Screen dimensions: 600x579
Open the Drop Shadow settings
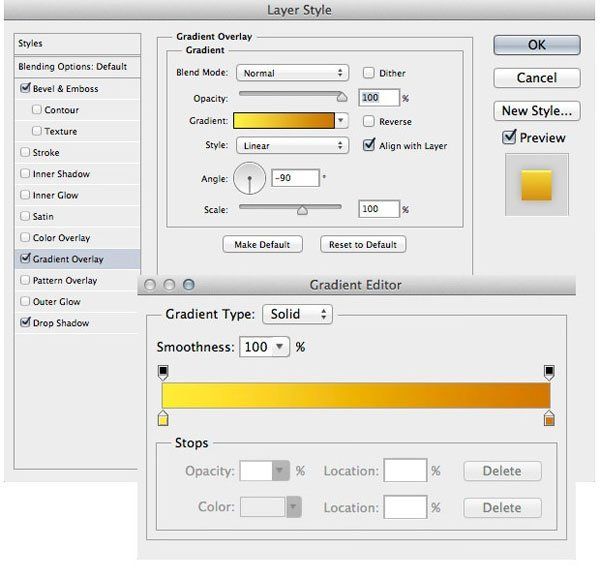(x=60, y=323)
